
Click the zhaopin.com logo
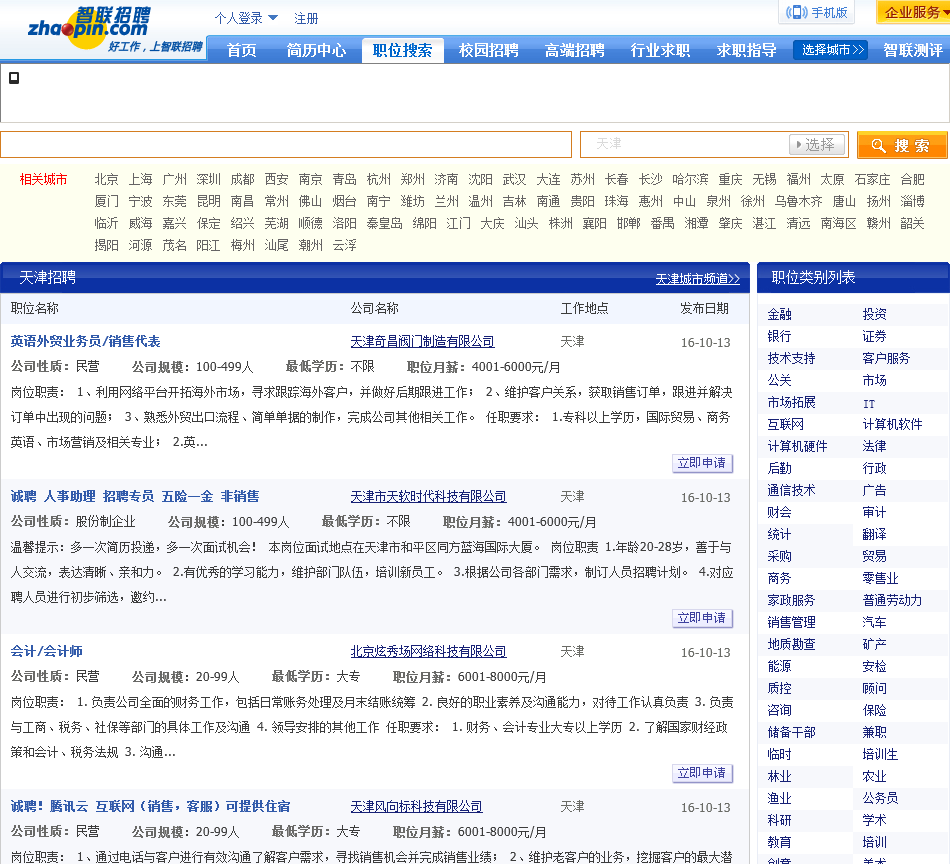pos(114,30)
